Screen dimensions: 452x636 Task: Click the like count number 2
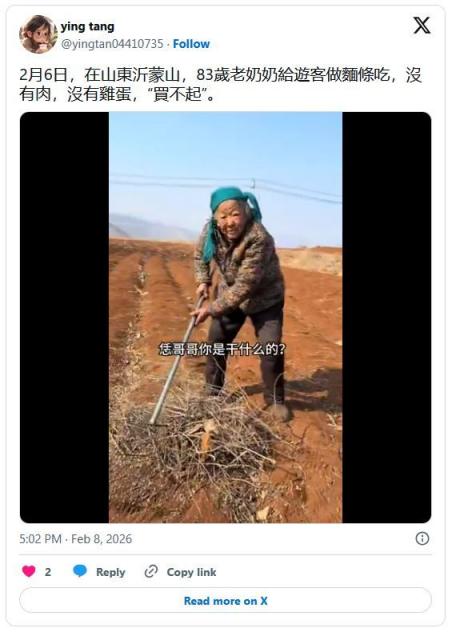coord(47,572)
